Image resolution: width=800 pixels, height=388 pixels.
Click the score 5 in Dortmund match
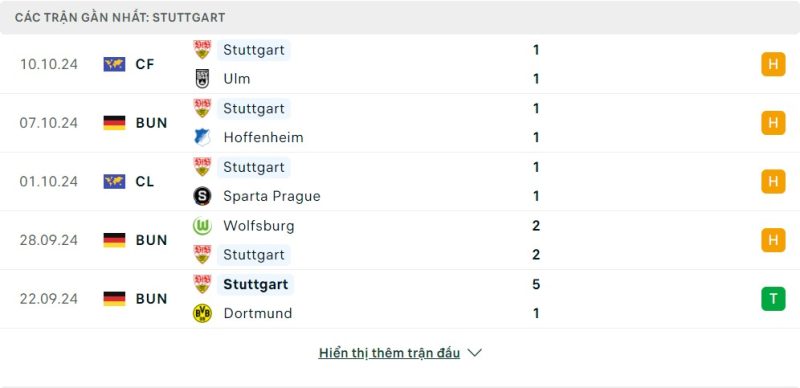tap(536, 284)
